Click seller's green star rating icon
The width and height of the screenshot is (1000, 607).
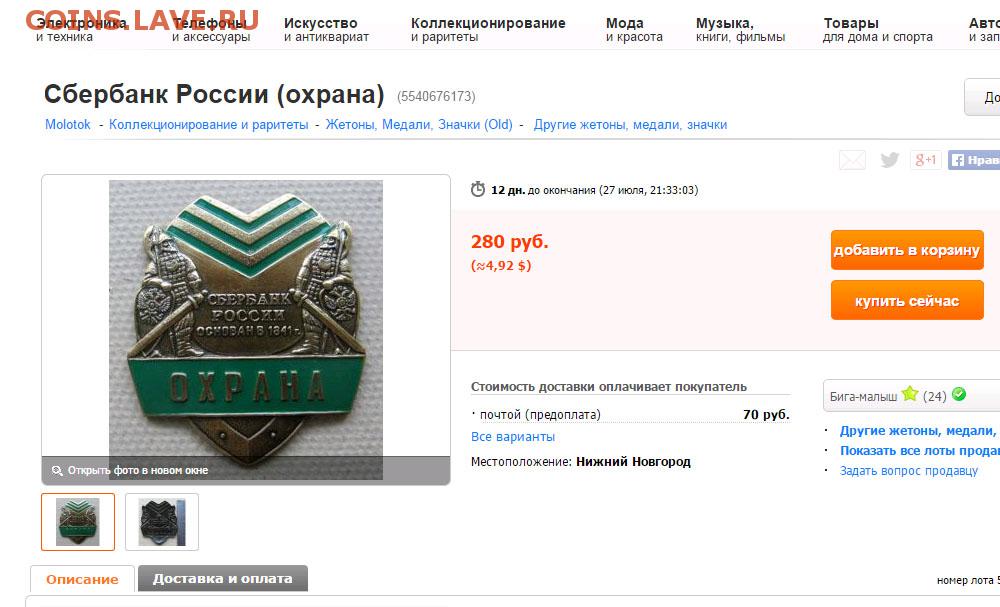point(910,394)
